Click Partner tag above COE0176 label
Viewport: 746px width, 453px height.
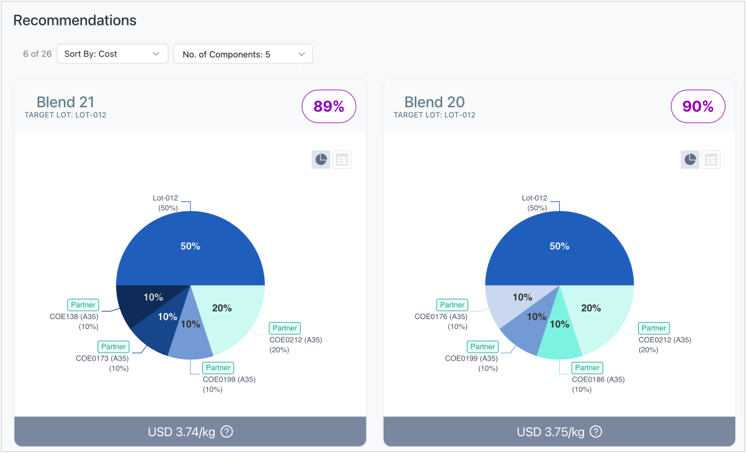452,305
